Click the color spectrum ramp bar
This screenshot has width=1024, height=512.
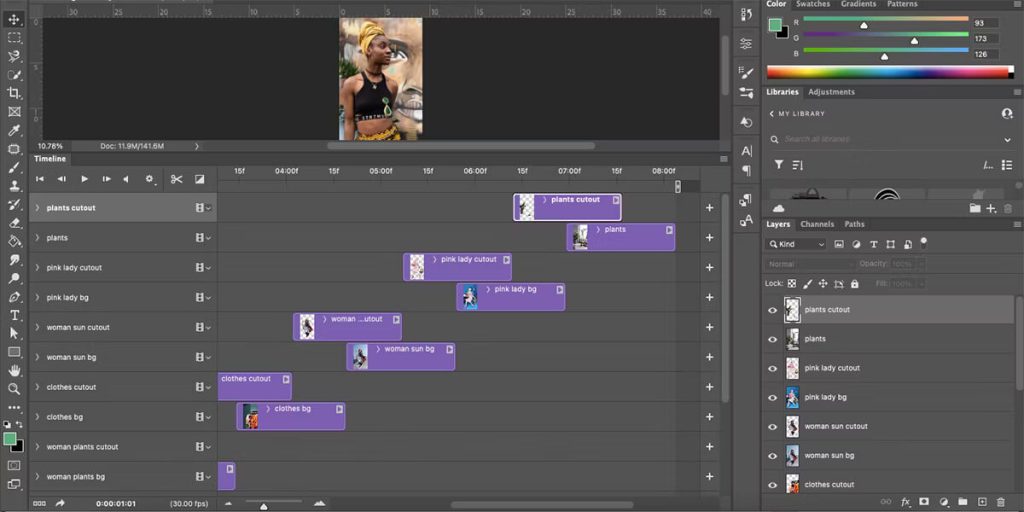click(x=889, y=72)
